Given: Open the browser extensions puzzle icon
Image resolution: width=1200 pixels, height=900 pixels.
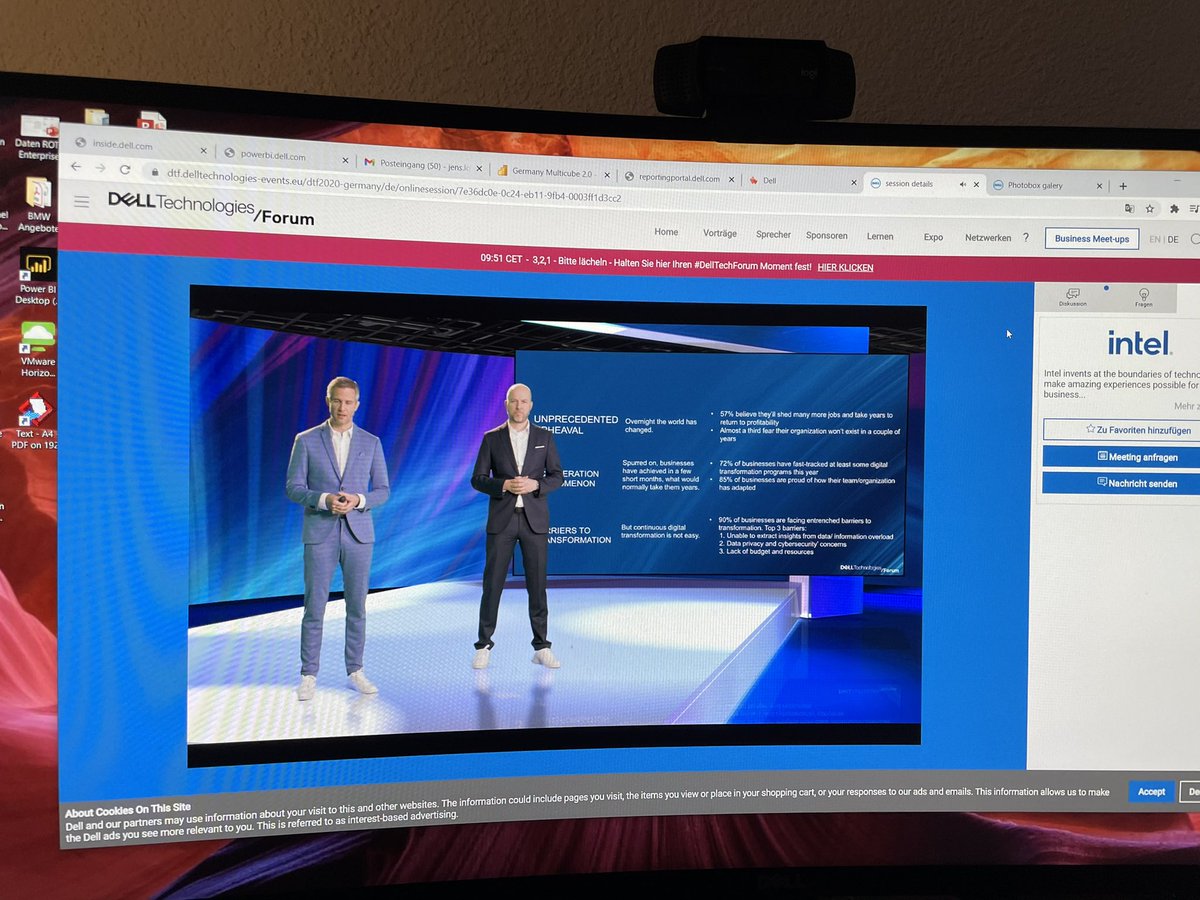Looking at the screenshot, I should pyautogui.click(x=1174, y=209).
